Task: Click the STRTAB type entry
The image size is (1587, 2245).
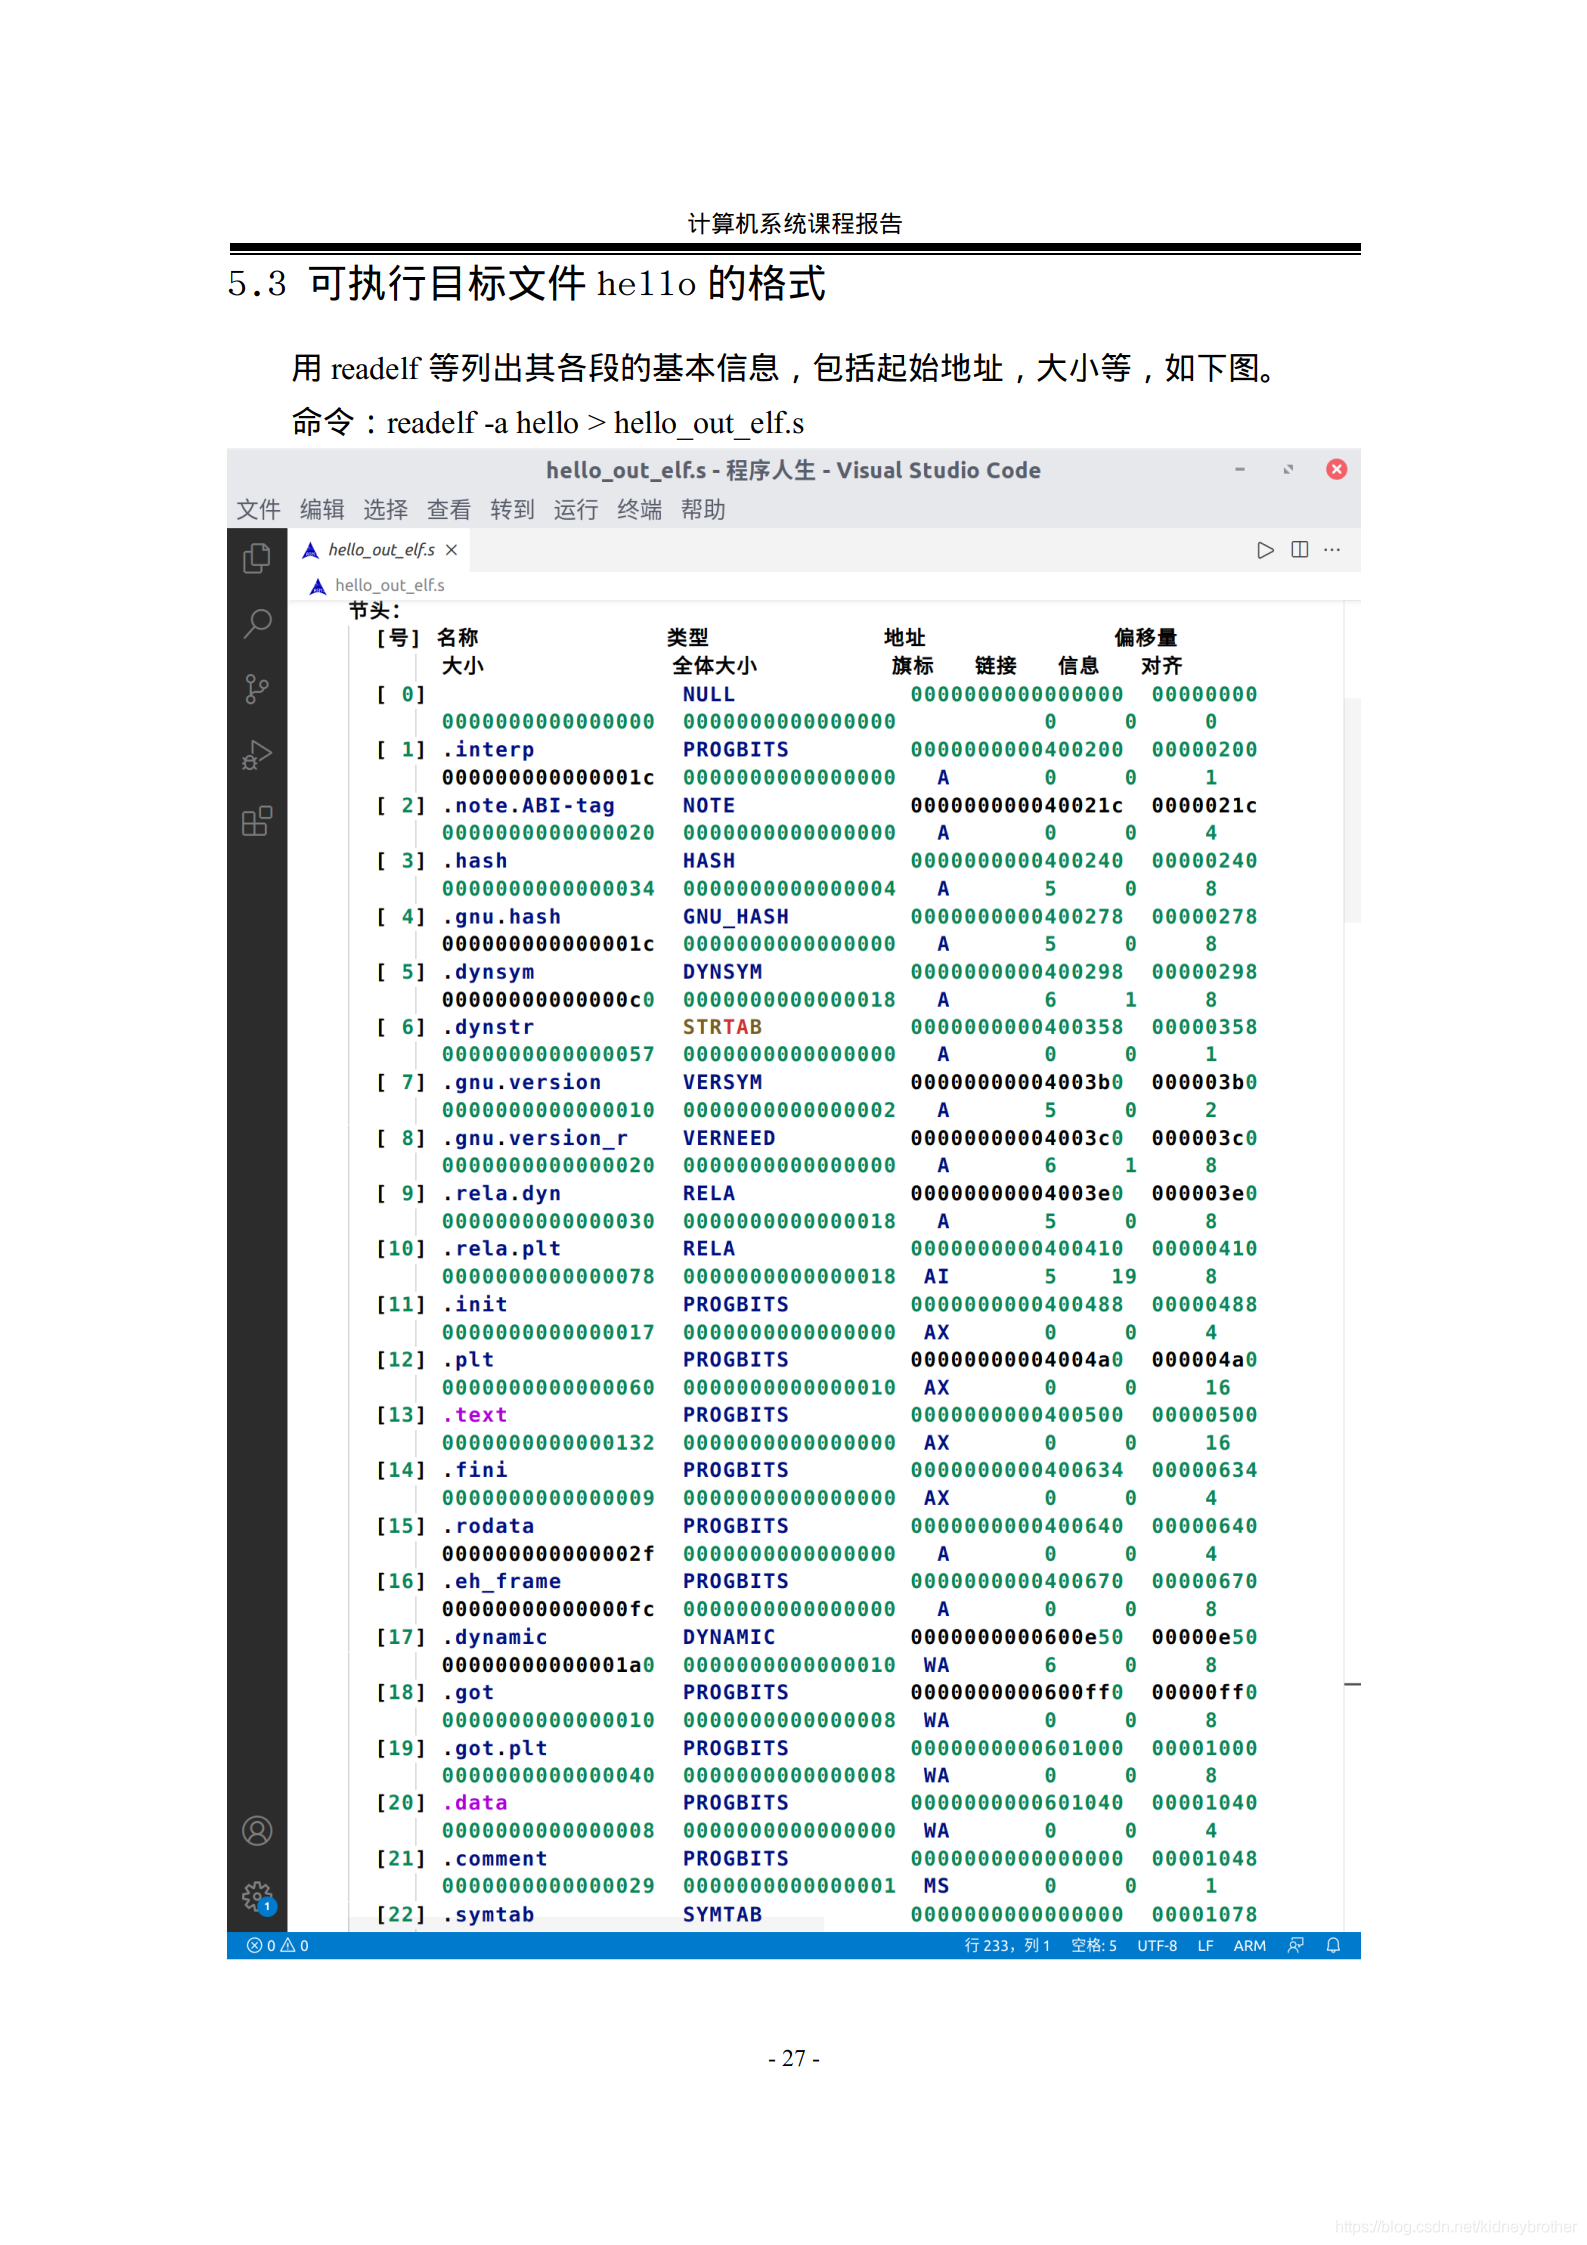Action: pos(722,1027)
